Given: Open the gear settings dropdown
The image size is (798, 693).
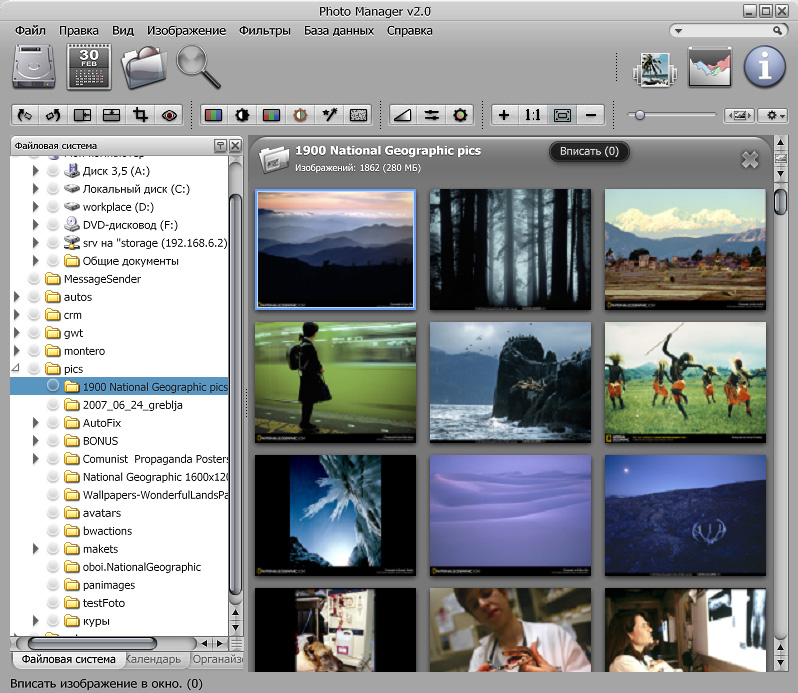Looking at the screenshot, I should pos(772,115).
